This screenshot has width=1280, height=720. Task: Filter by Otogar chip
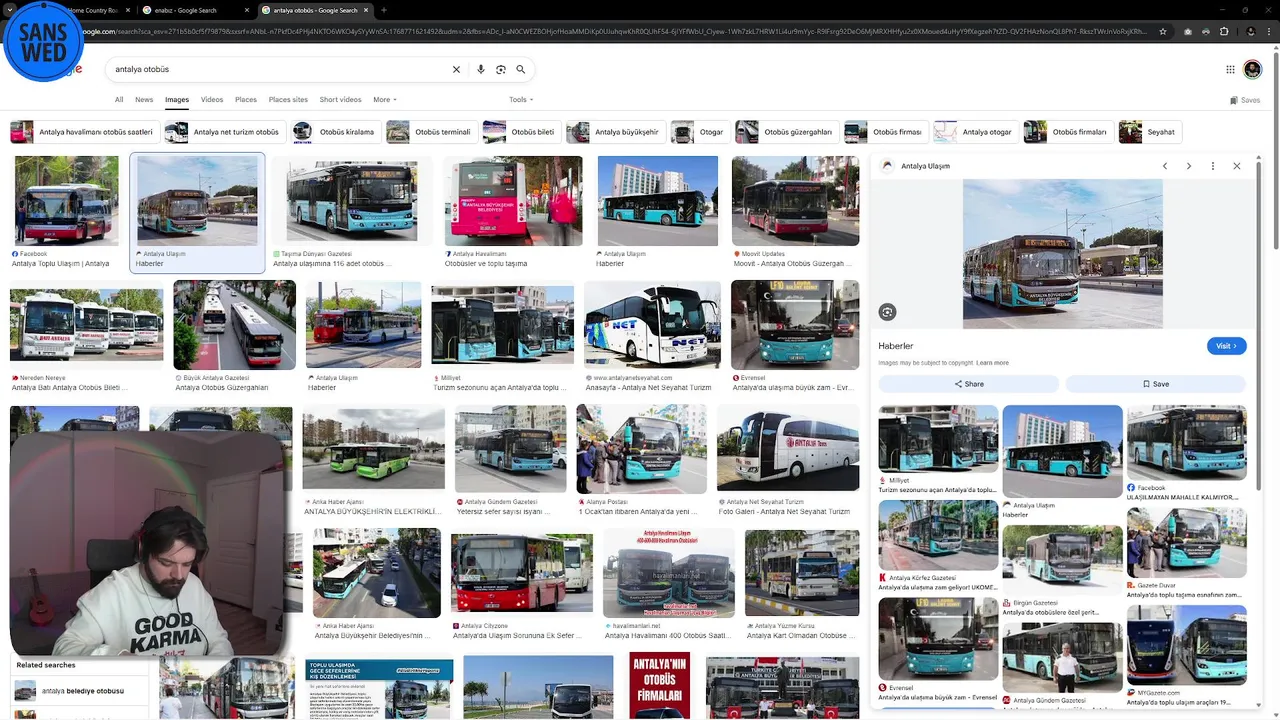point(700,132)
